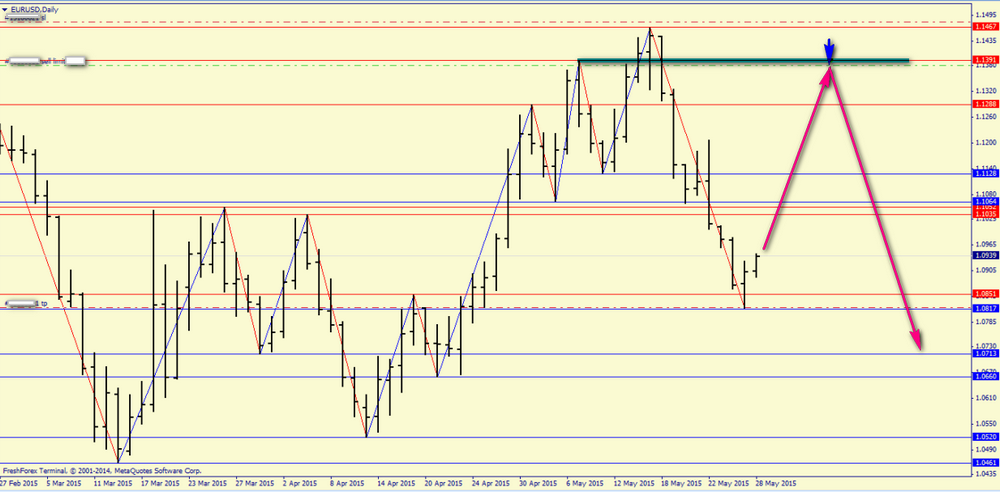
Task: Select the 1.1128 blue price label
Action: click(986, 174)
